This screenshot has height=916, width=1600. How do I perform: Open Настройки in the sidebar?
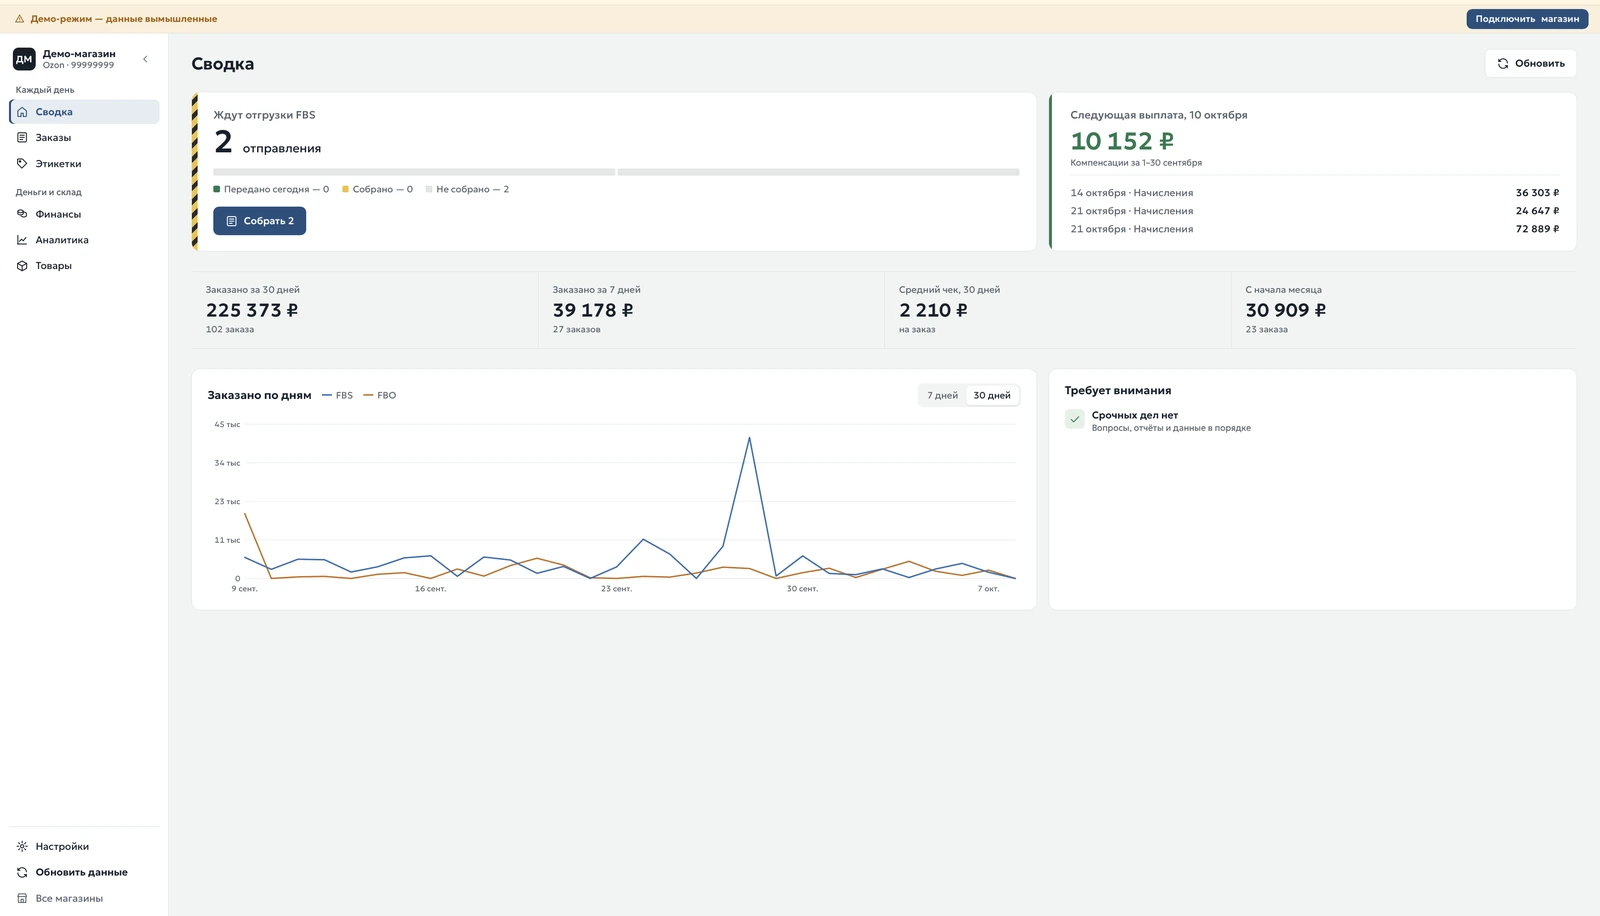click(x=84, y=847)
